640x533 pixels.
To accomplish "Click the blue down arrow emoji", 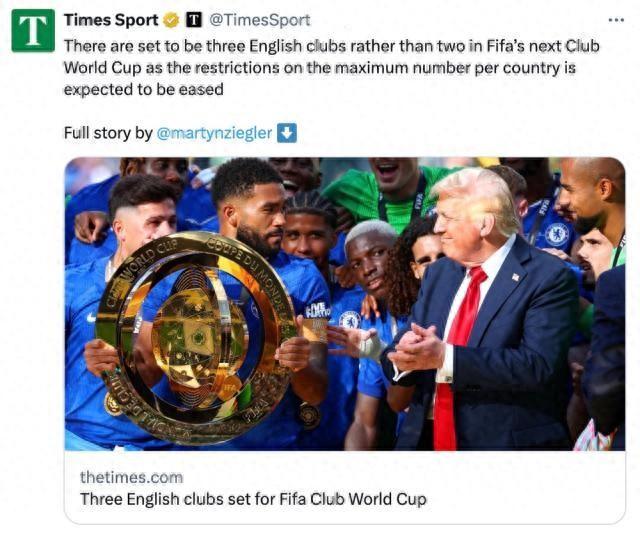I will (x=287, y=133).
